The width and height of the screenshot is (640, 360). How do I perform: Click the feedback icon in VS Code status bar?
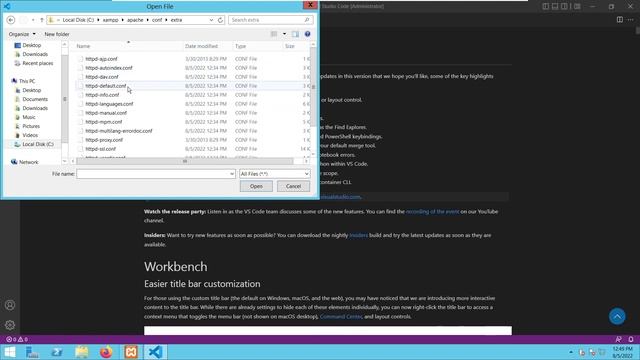[x=618, y=339]
